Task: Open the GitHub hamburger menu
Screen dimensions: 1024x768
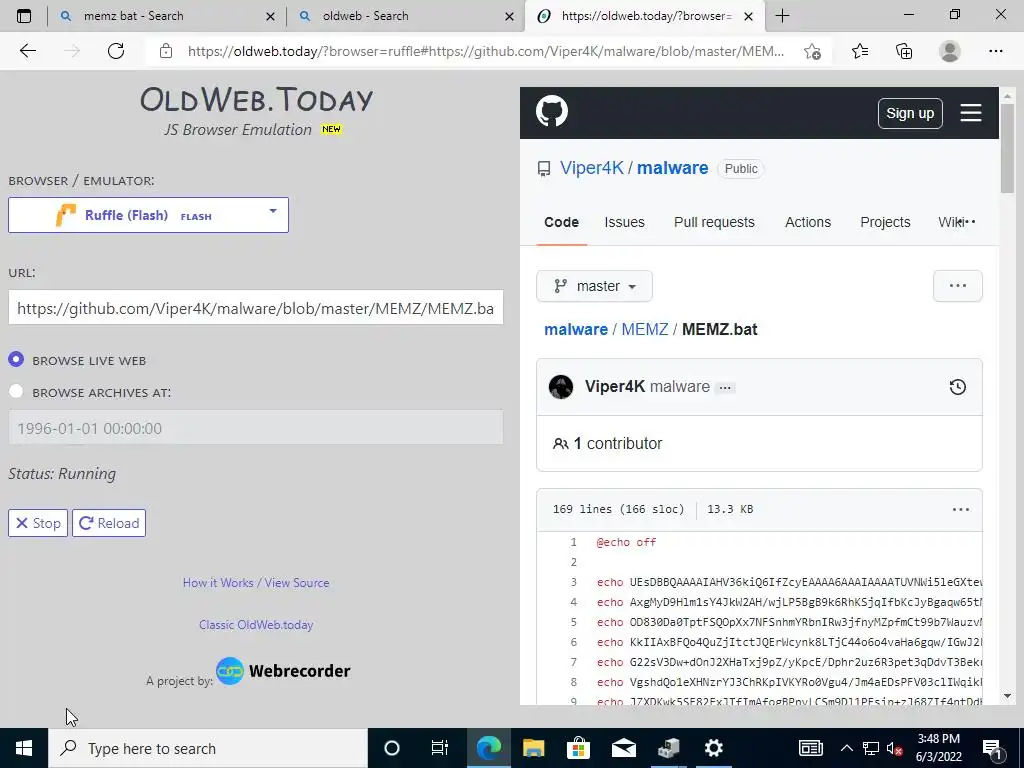Action: pyautogui.click(x=971, y=113)
